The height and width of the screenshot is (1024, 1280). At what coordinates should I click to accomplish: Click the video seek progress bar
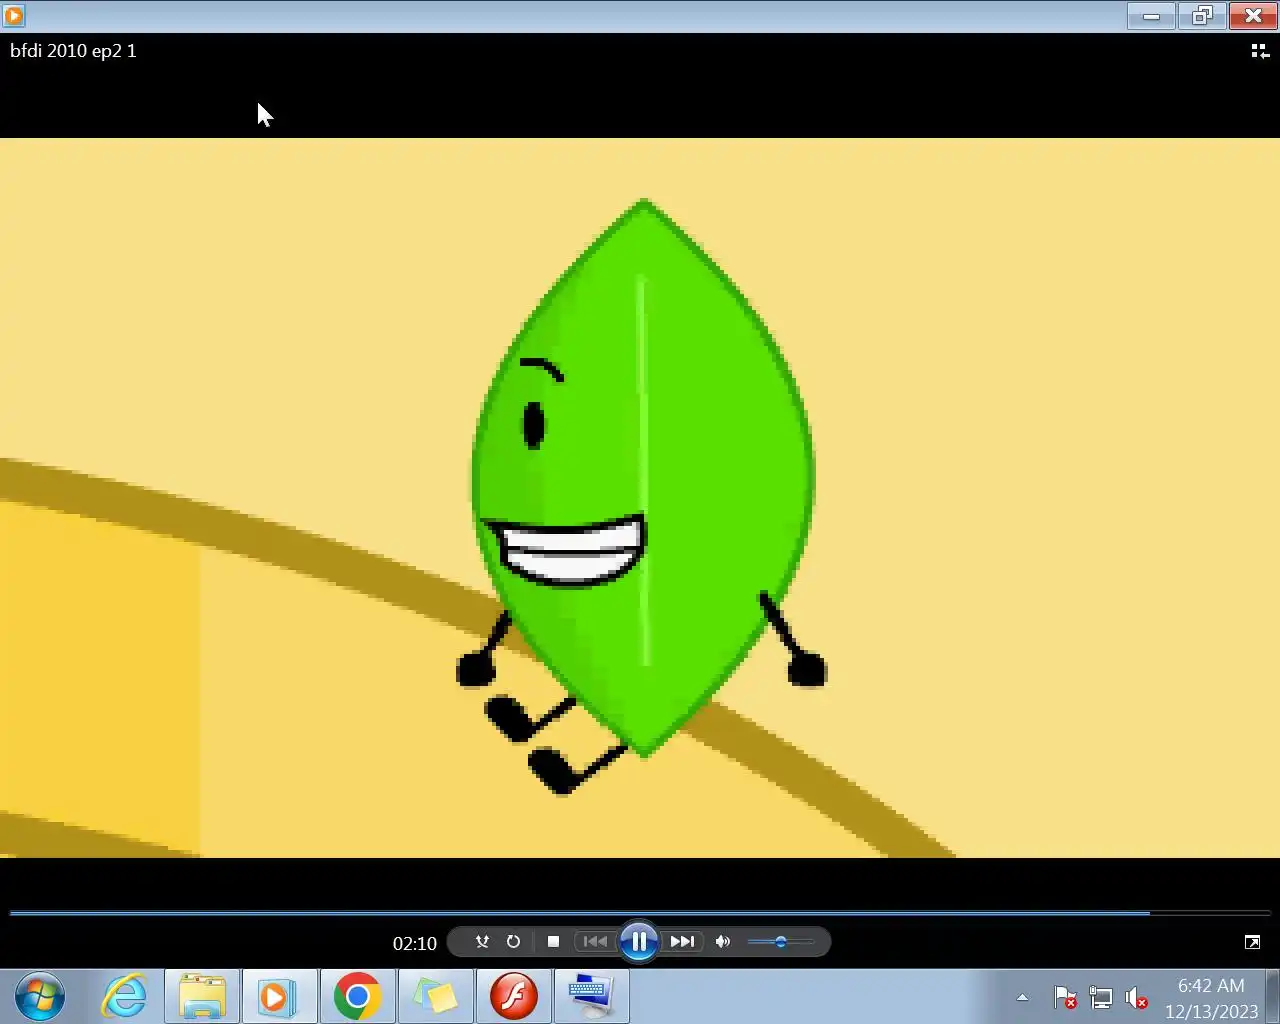[x=640, y=913]
